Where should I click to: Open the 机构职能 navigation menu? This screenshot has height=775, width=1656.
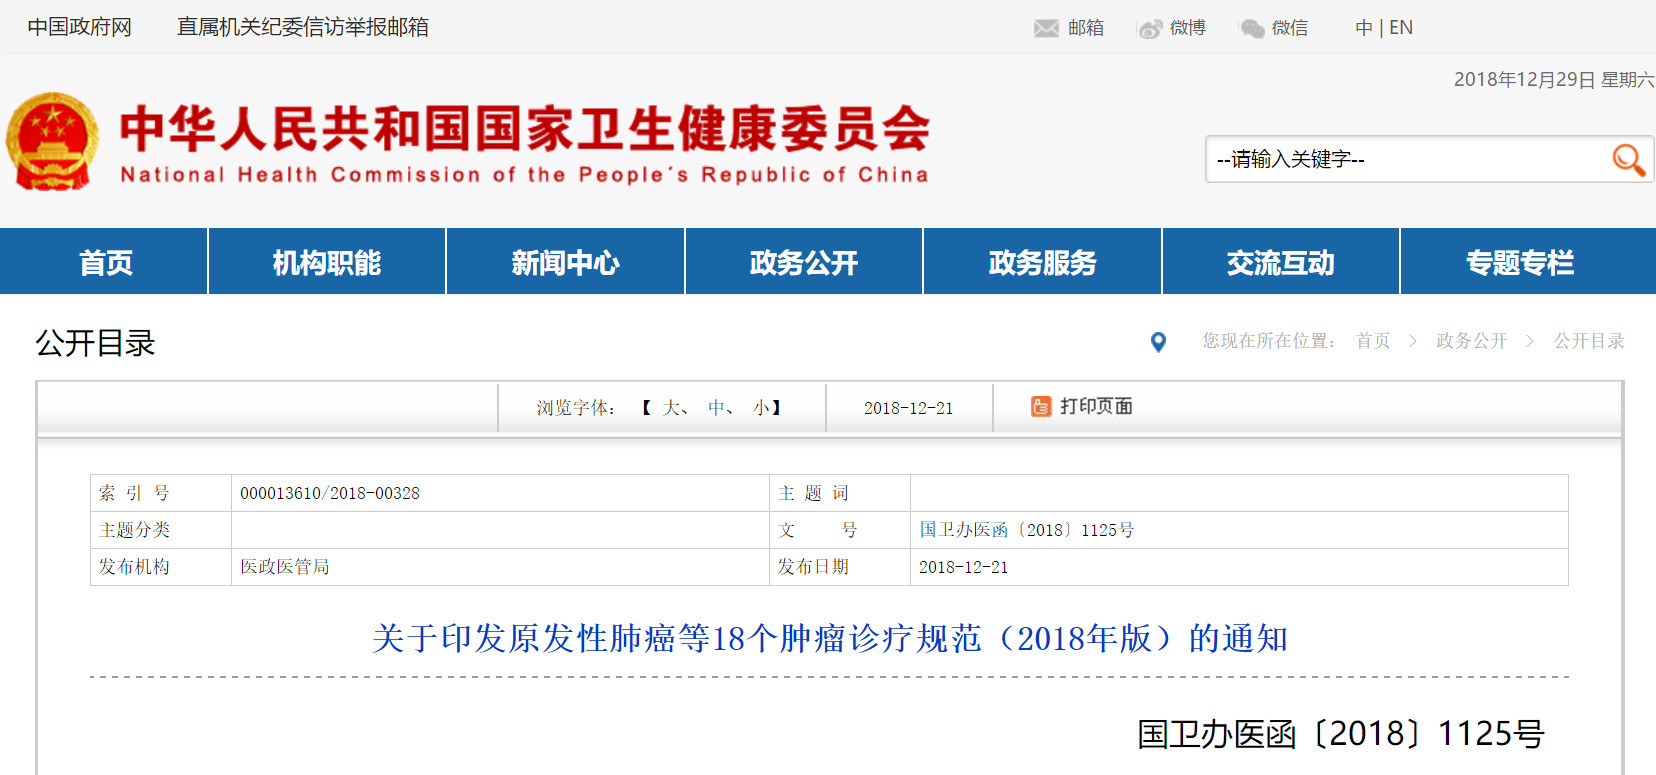coord(327,262)
